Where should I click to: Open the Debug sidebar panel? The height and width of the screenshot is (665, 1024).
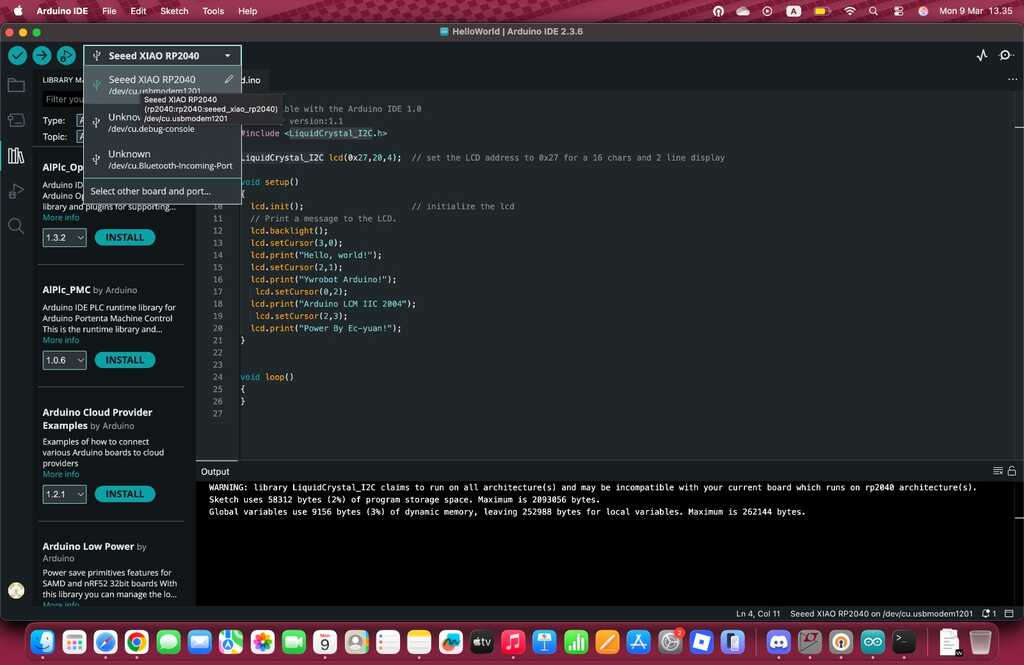click(x=16, y=191)
